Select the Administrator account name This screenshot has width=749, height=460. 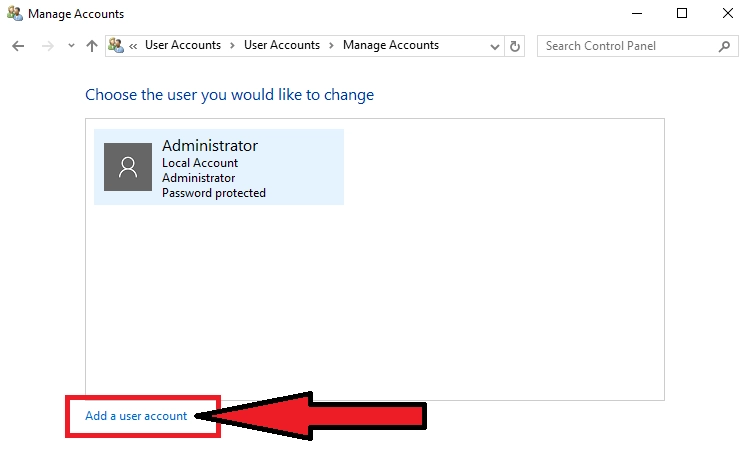[x=209, y=146]
